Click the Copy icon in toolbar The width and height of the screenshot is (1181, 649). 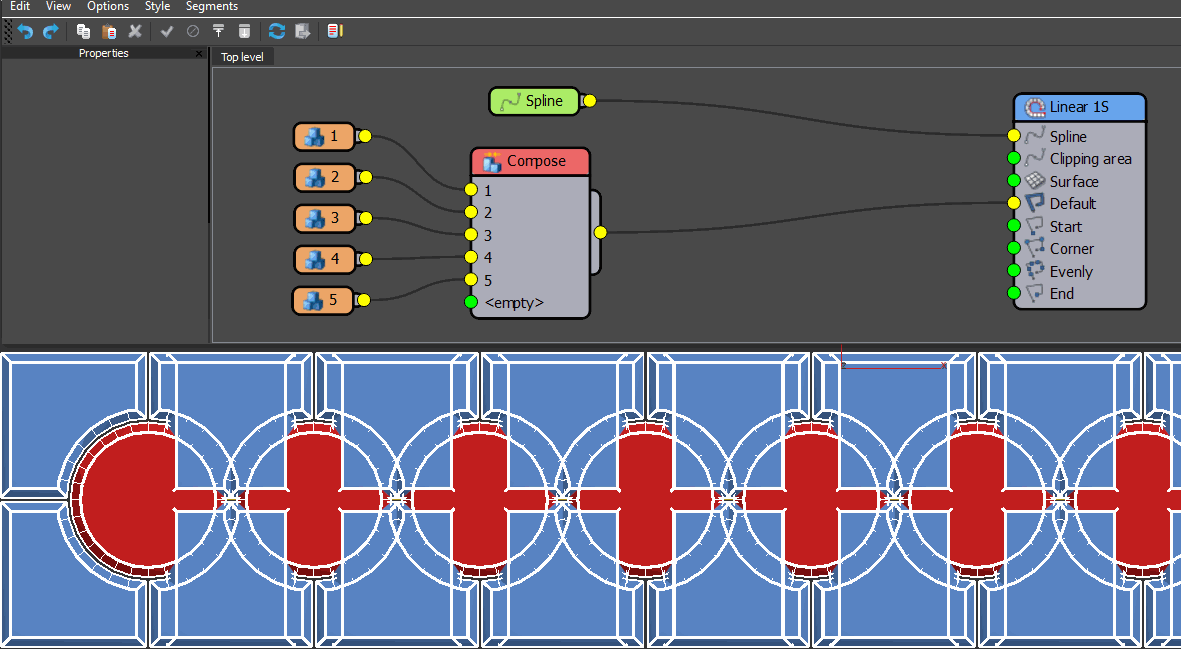(x=84, y=32)
